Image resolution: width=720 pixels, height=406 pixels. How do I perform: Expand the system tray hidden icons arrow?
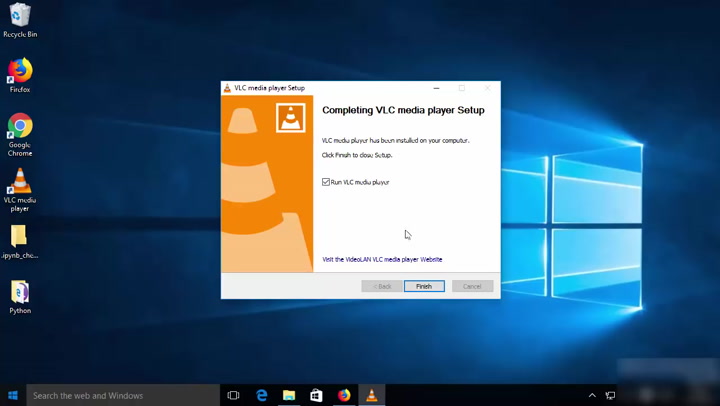tap(592, 395)
